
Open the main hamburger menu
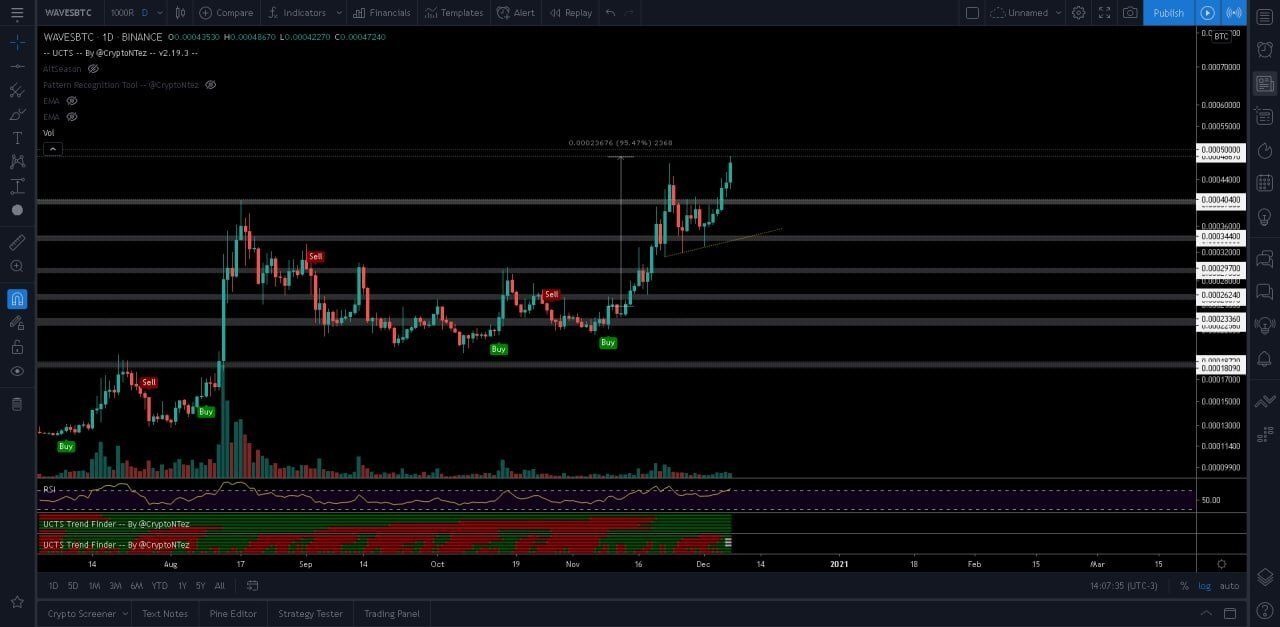point(16,13)
